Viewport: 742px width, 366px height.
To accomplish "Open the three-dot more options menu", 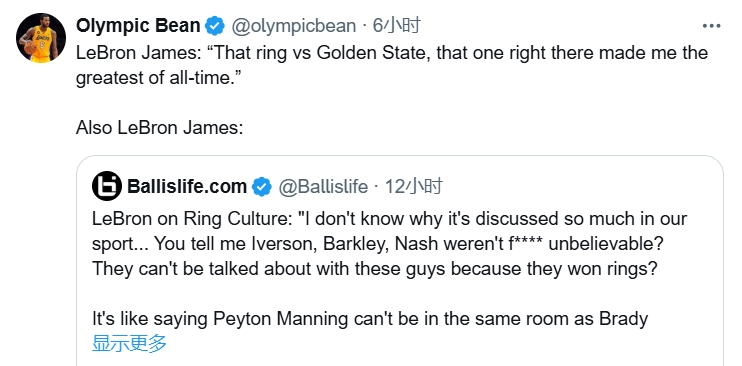I will click(711, 26).
